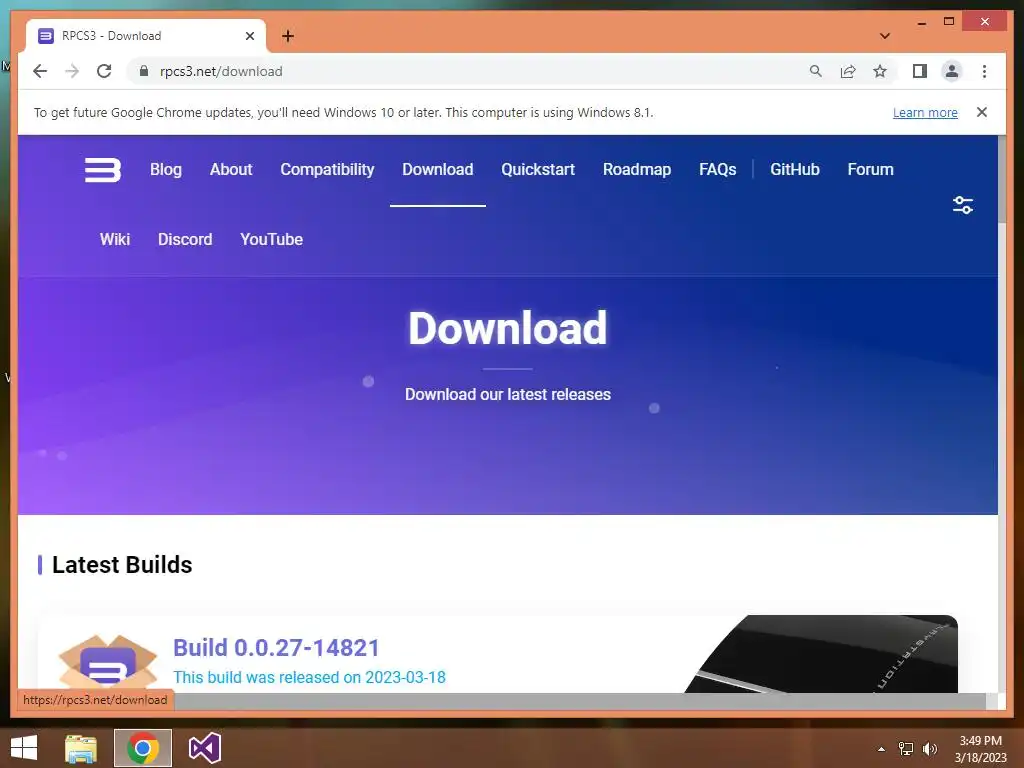This screenshot has width=1024, height=768.
Task: Click the page vertical scrollbar thumb
Action: 1002,180
